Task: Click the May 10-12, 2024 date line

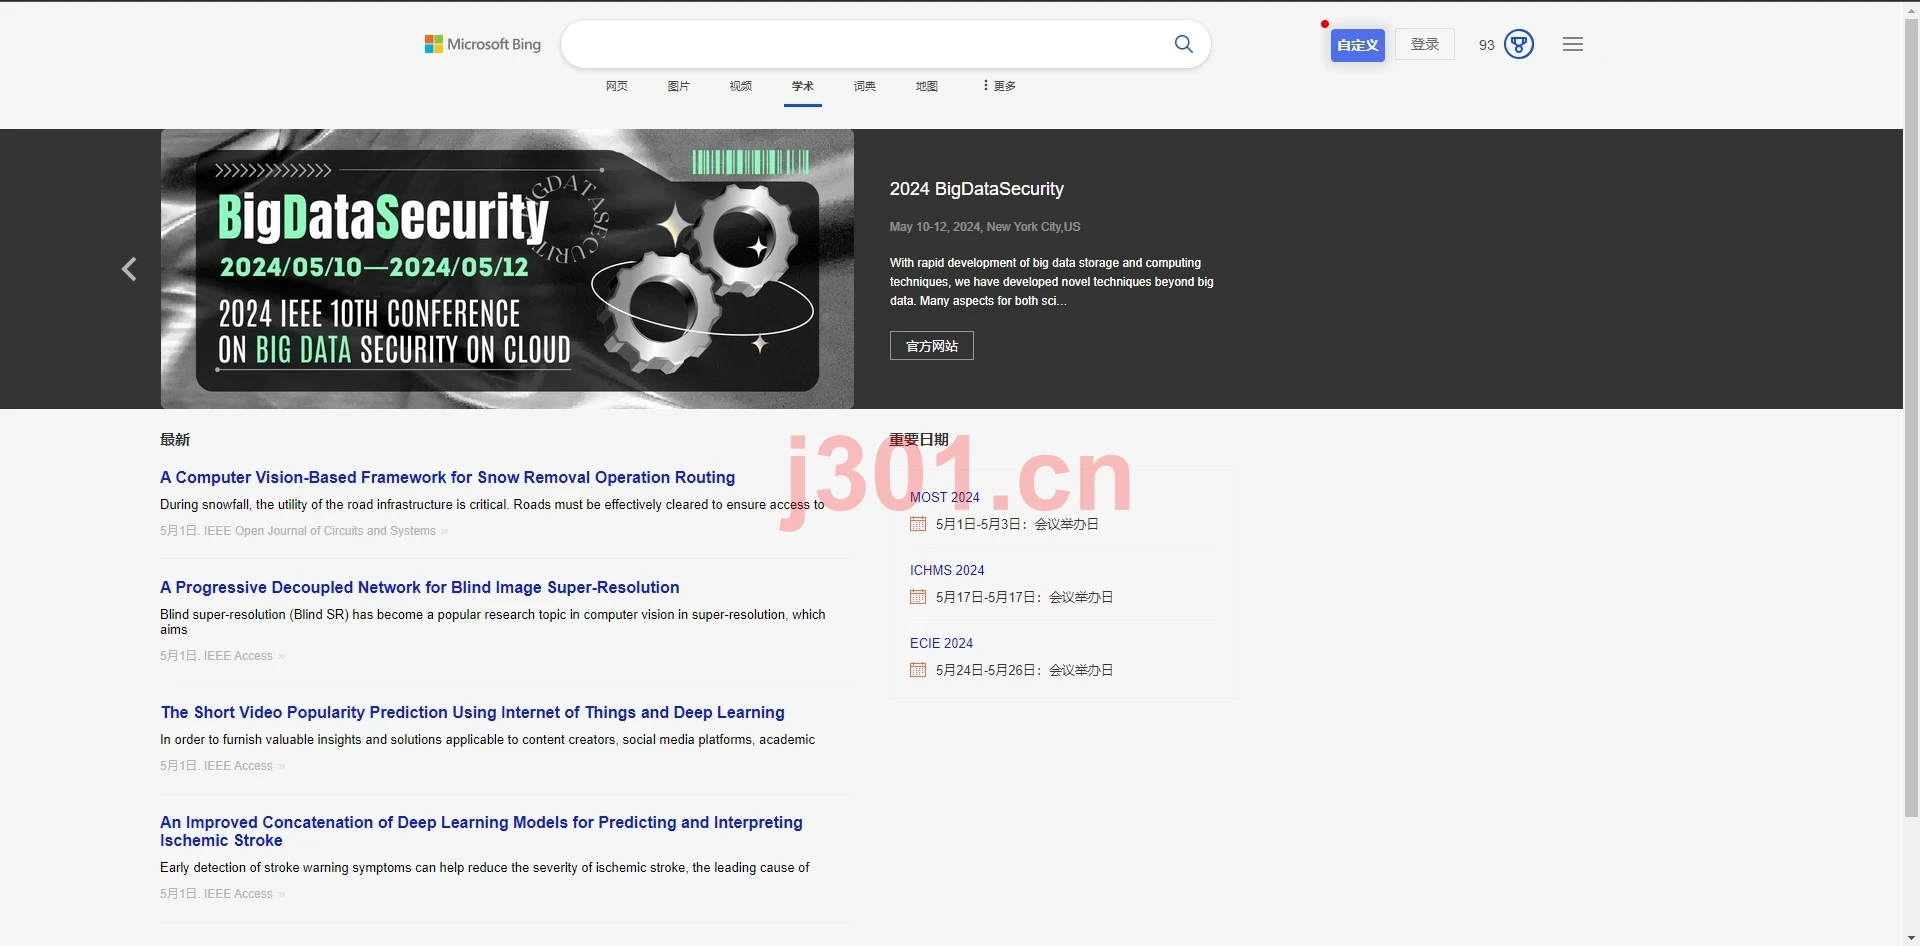Action: (x=985, y=227)
